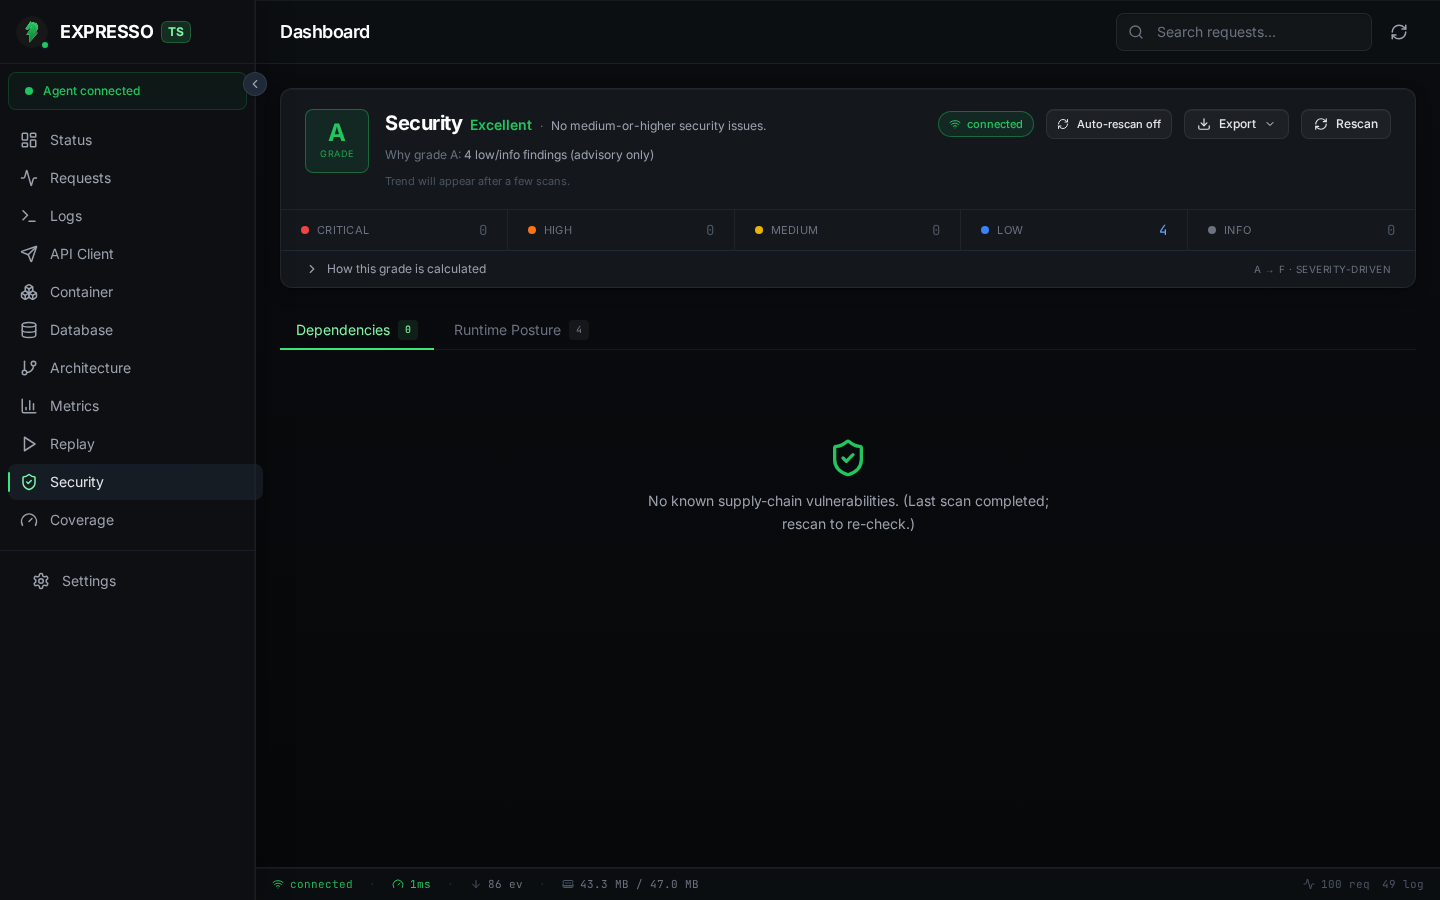
Task: Click the download arrow icon in status bar
Action: point(476,884)
